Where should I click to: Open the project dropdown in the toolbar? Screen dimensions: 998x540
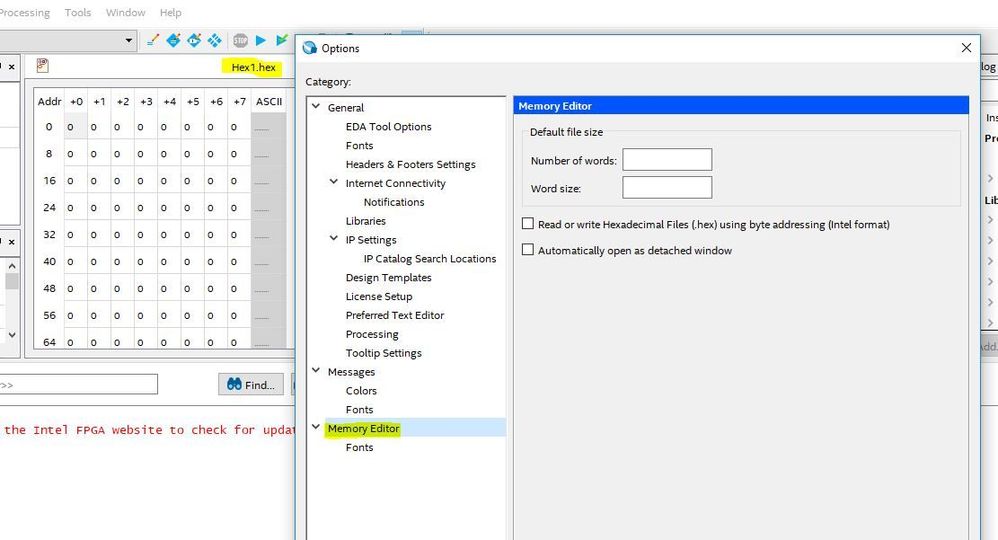coord(129,40)
